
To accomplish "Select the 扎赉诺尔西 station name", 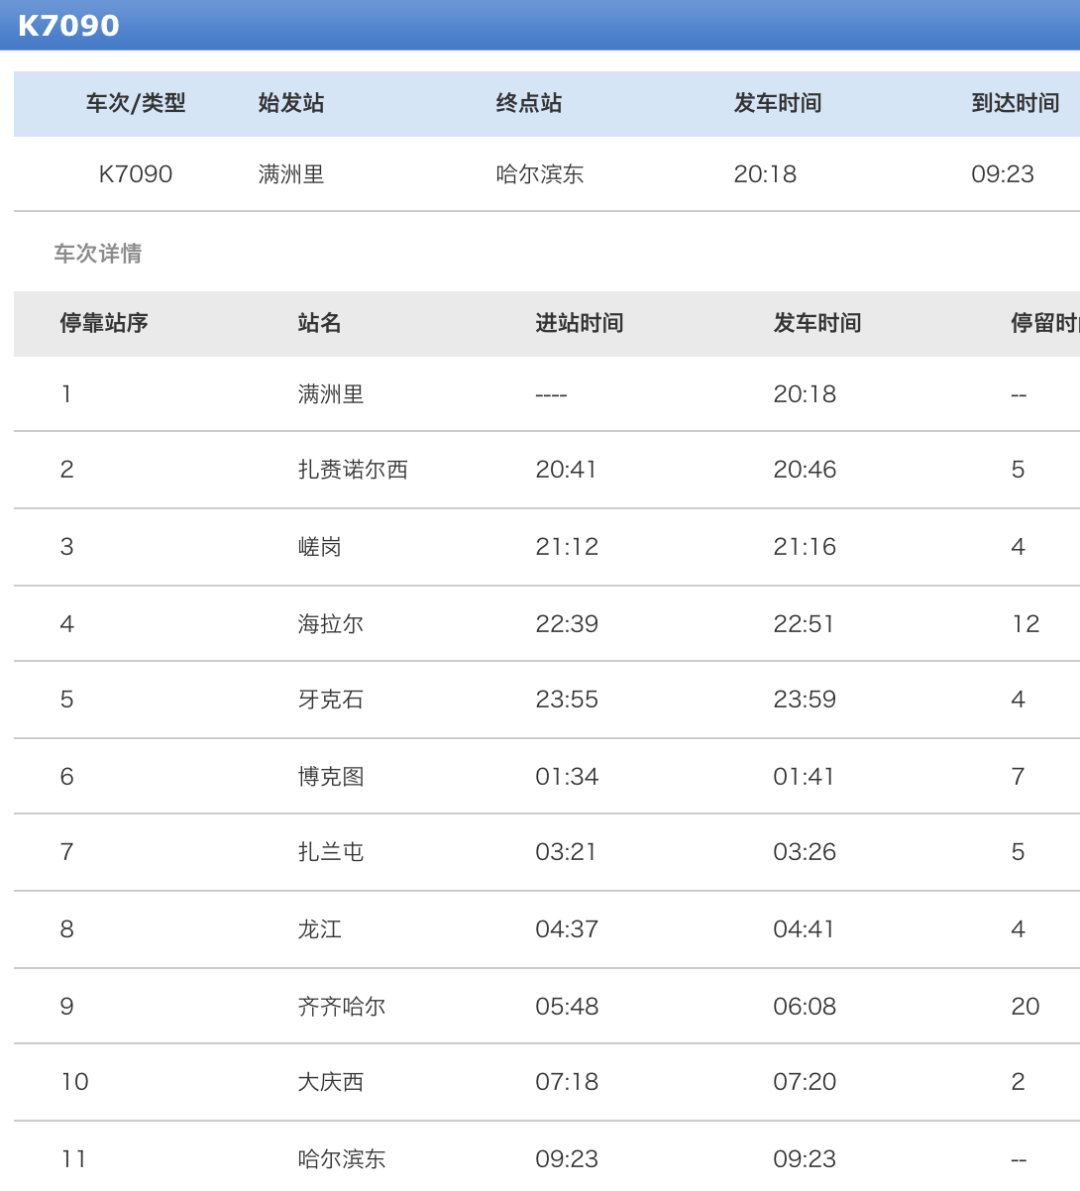I will (x=352, y=470).
